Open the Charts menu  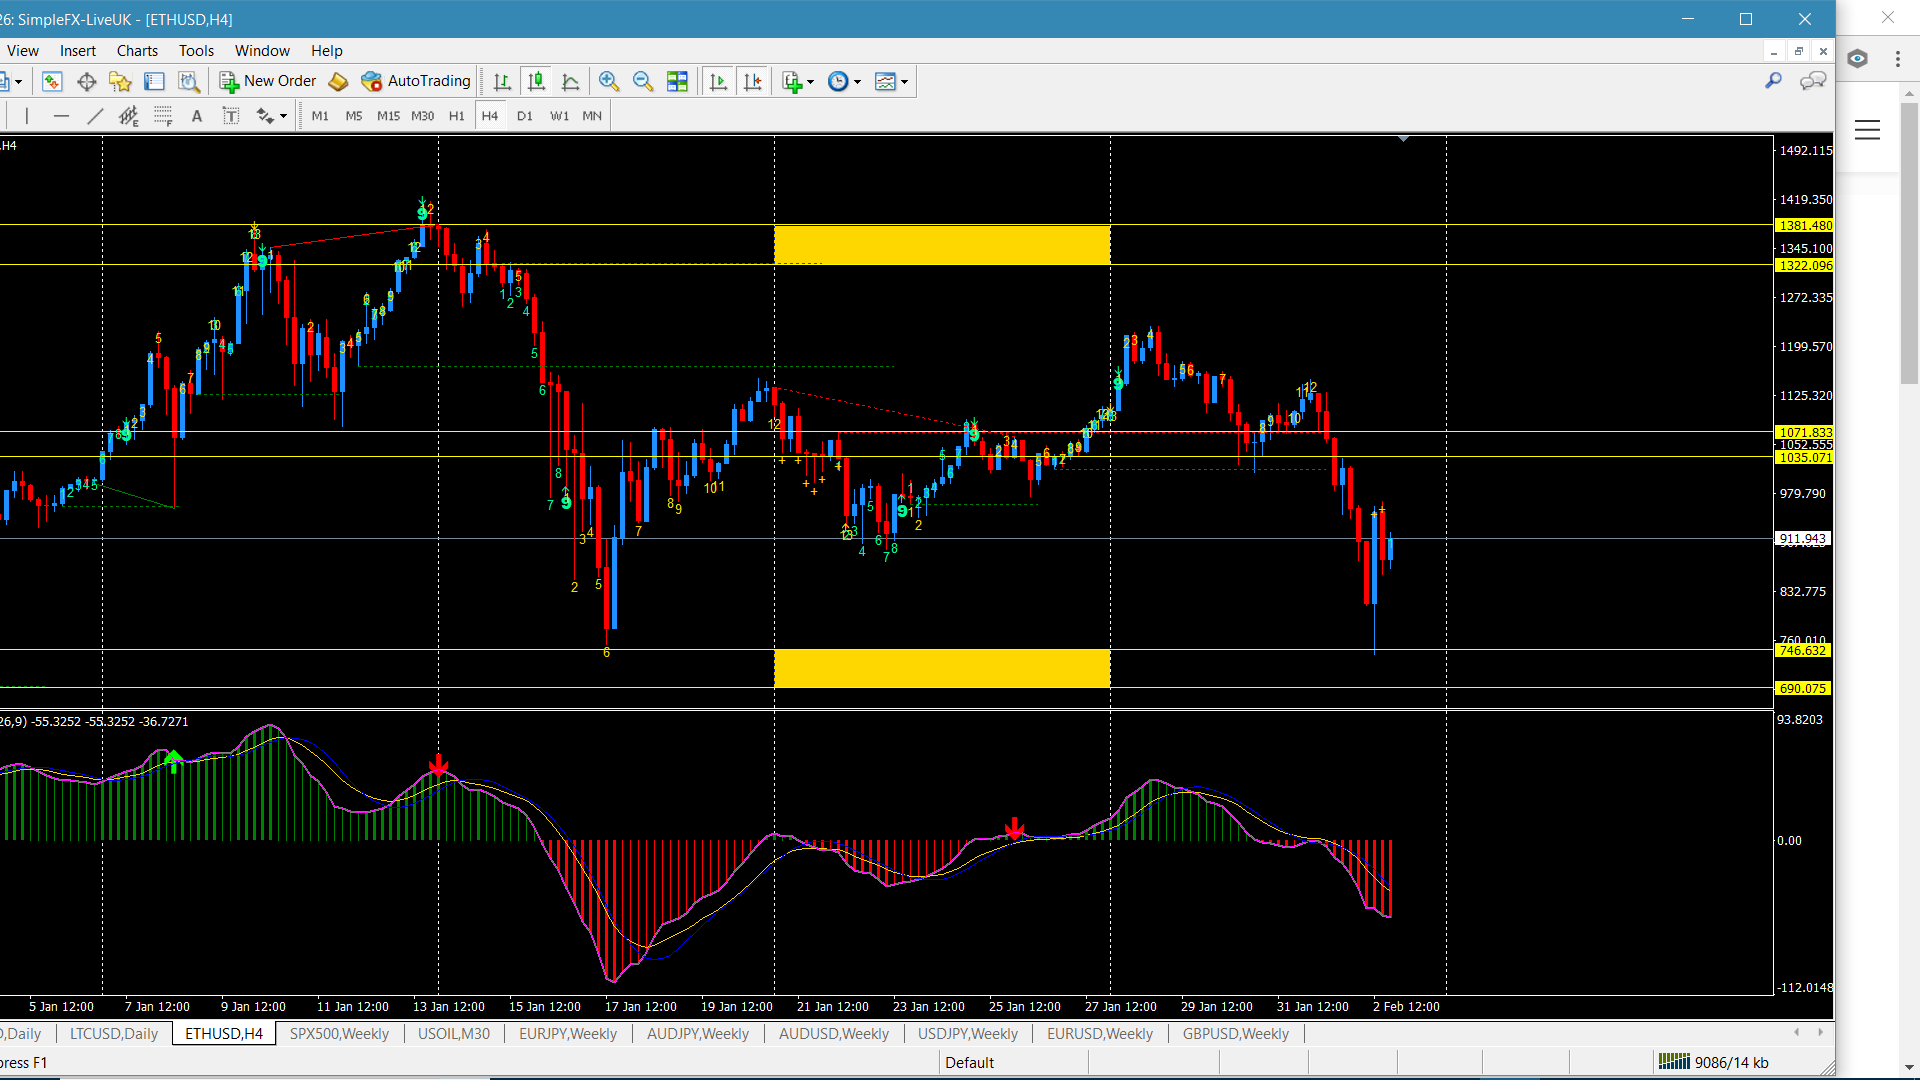tap(137, 51)
